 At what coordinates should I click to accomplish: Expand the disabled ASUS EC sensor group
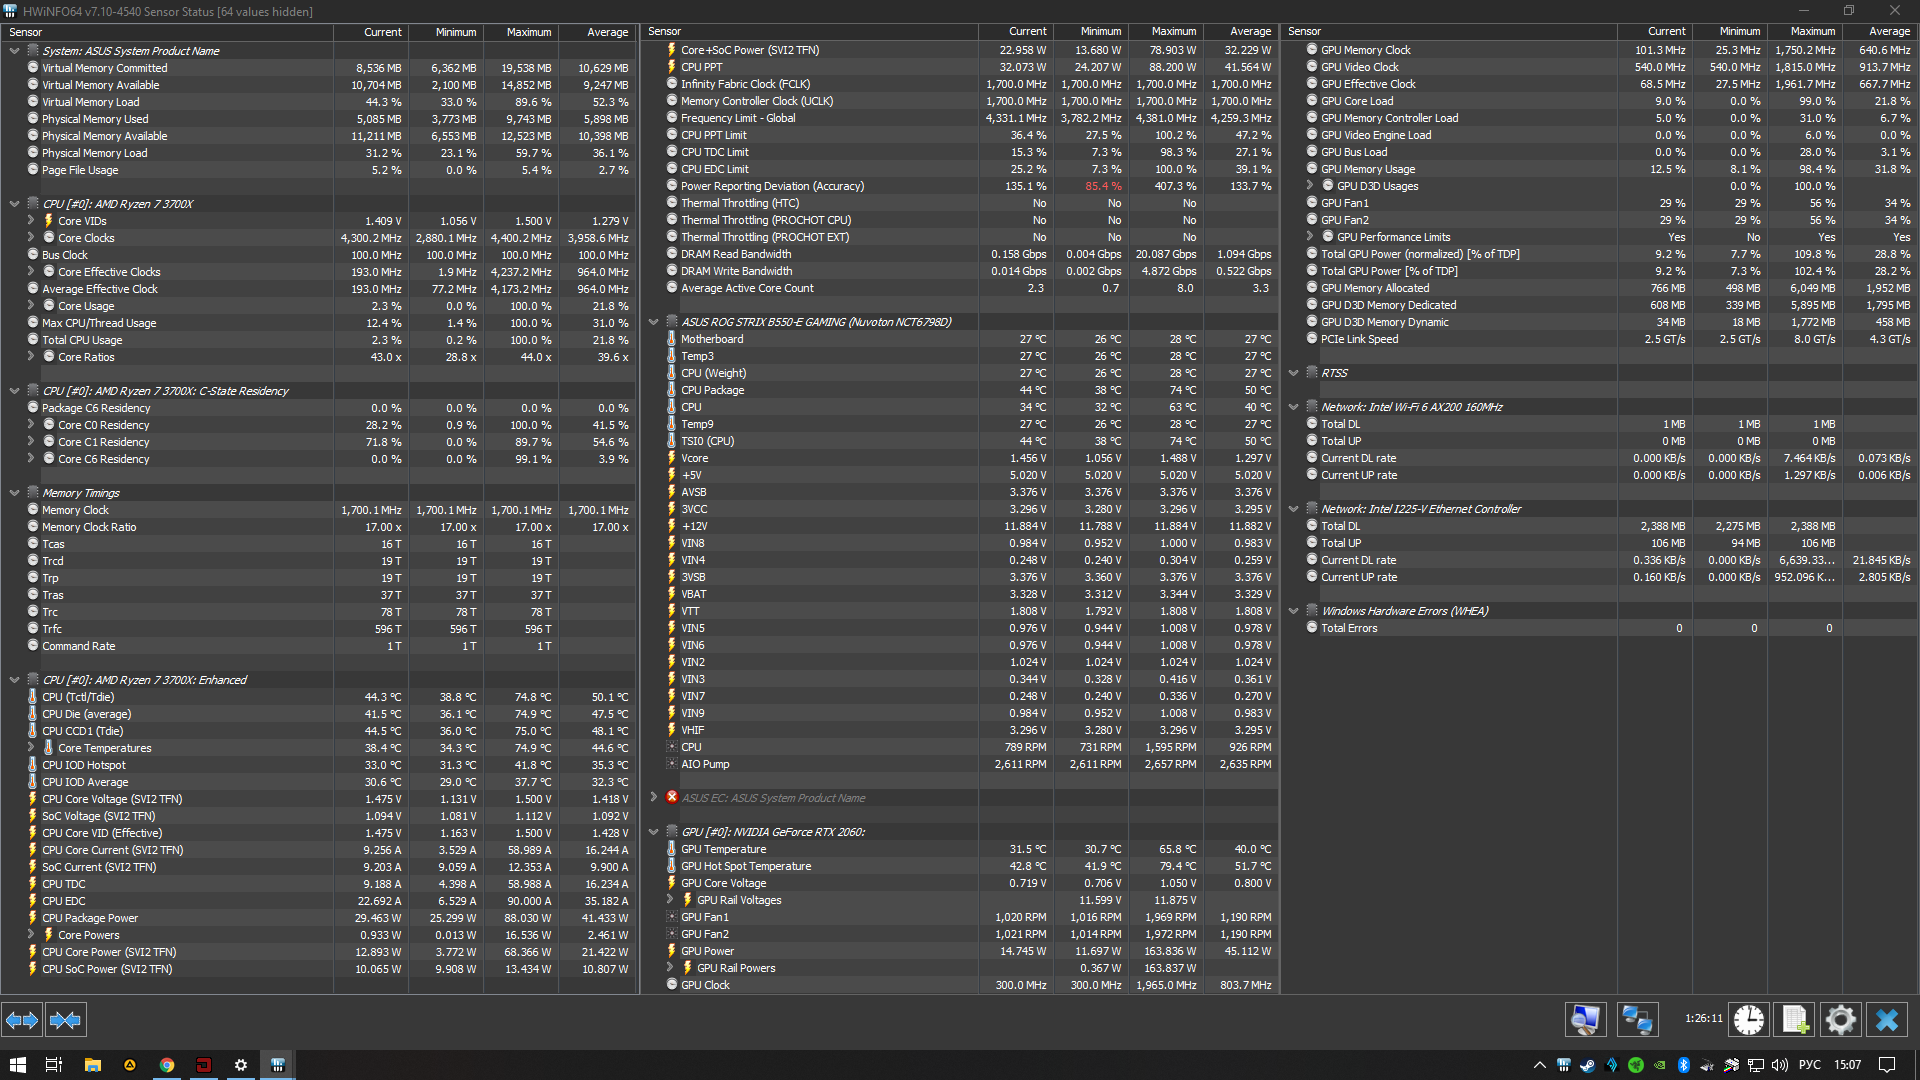point(654,798)
